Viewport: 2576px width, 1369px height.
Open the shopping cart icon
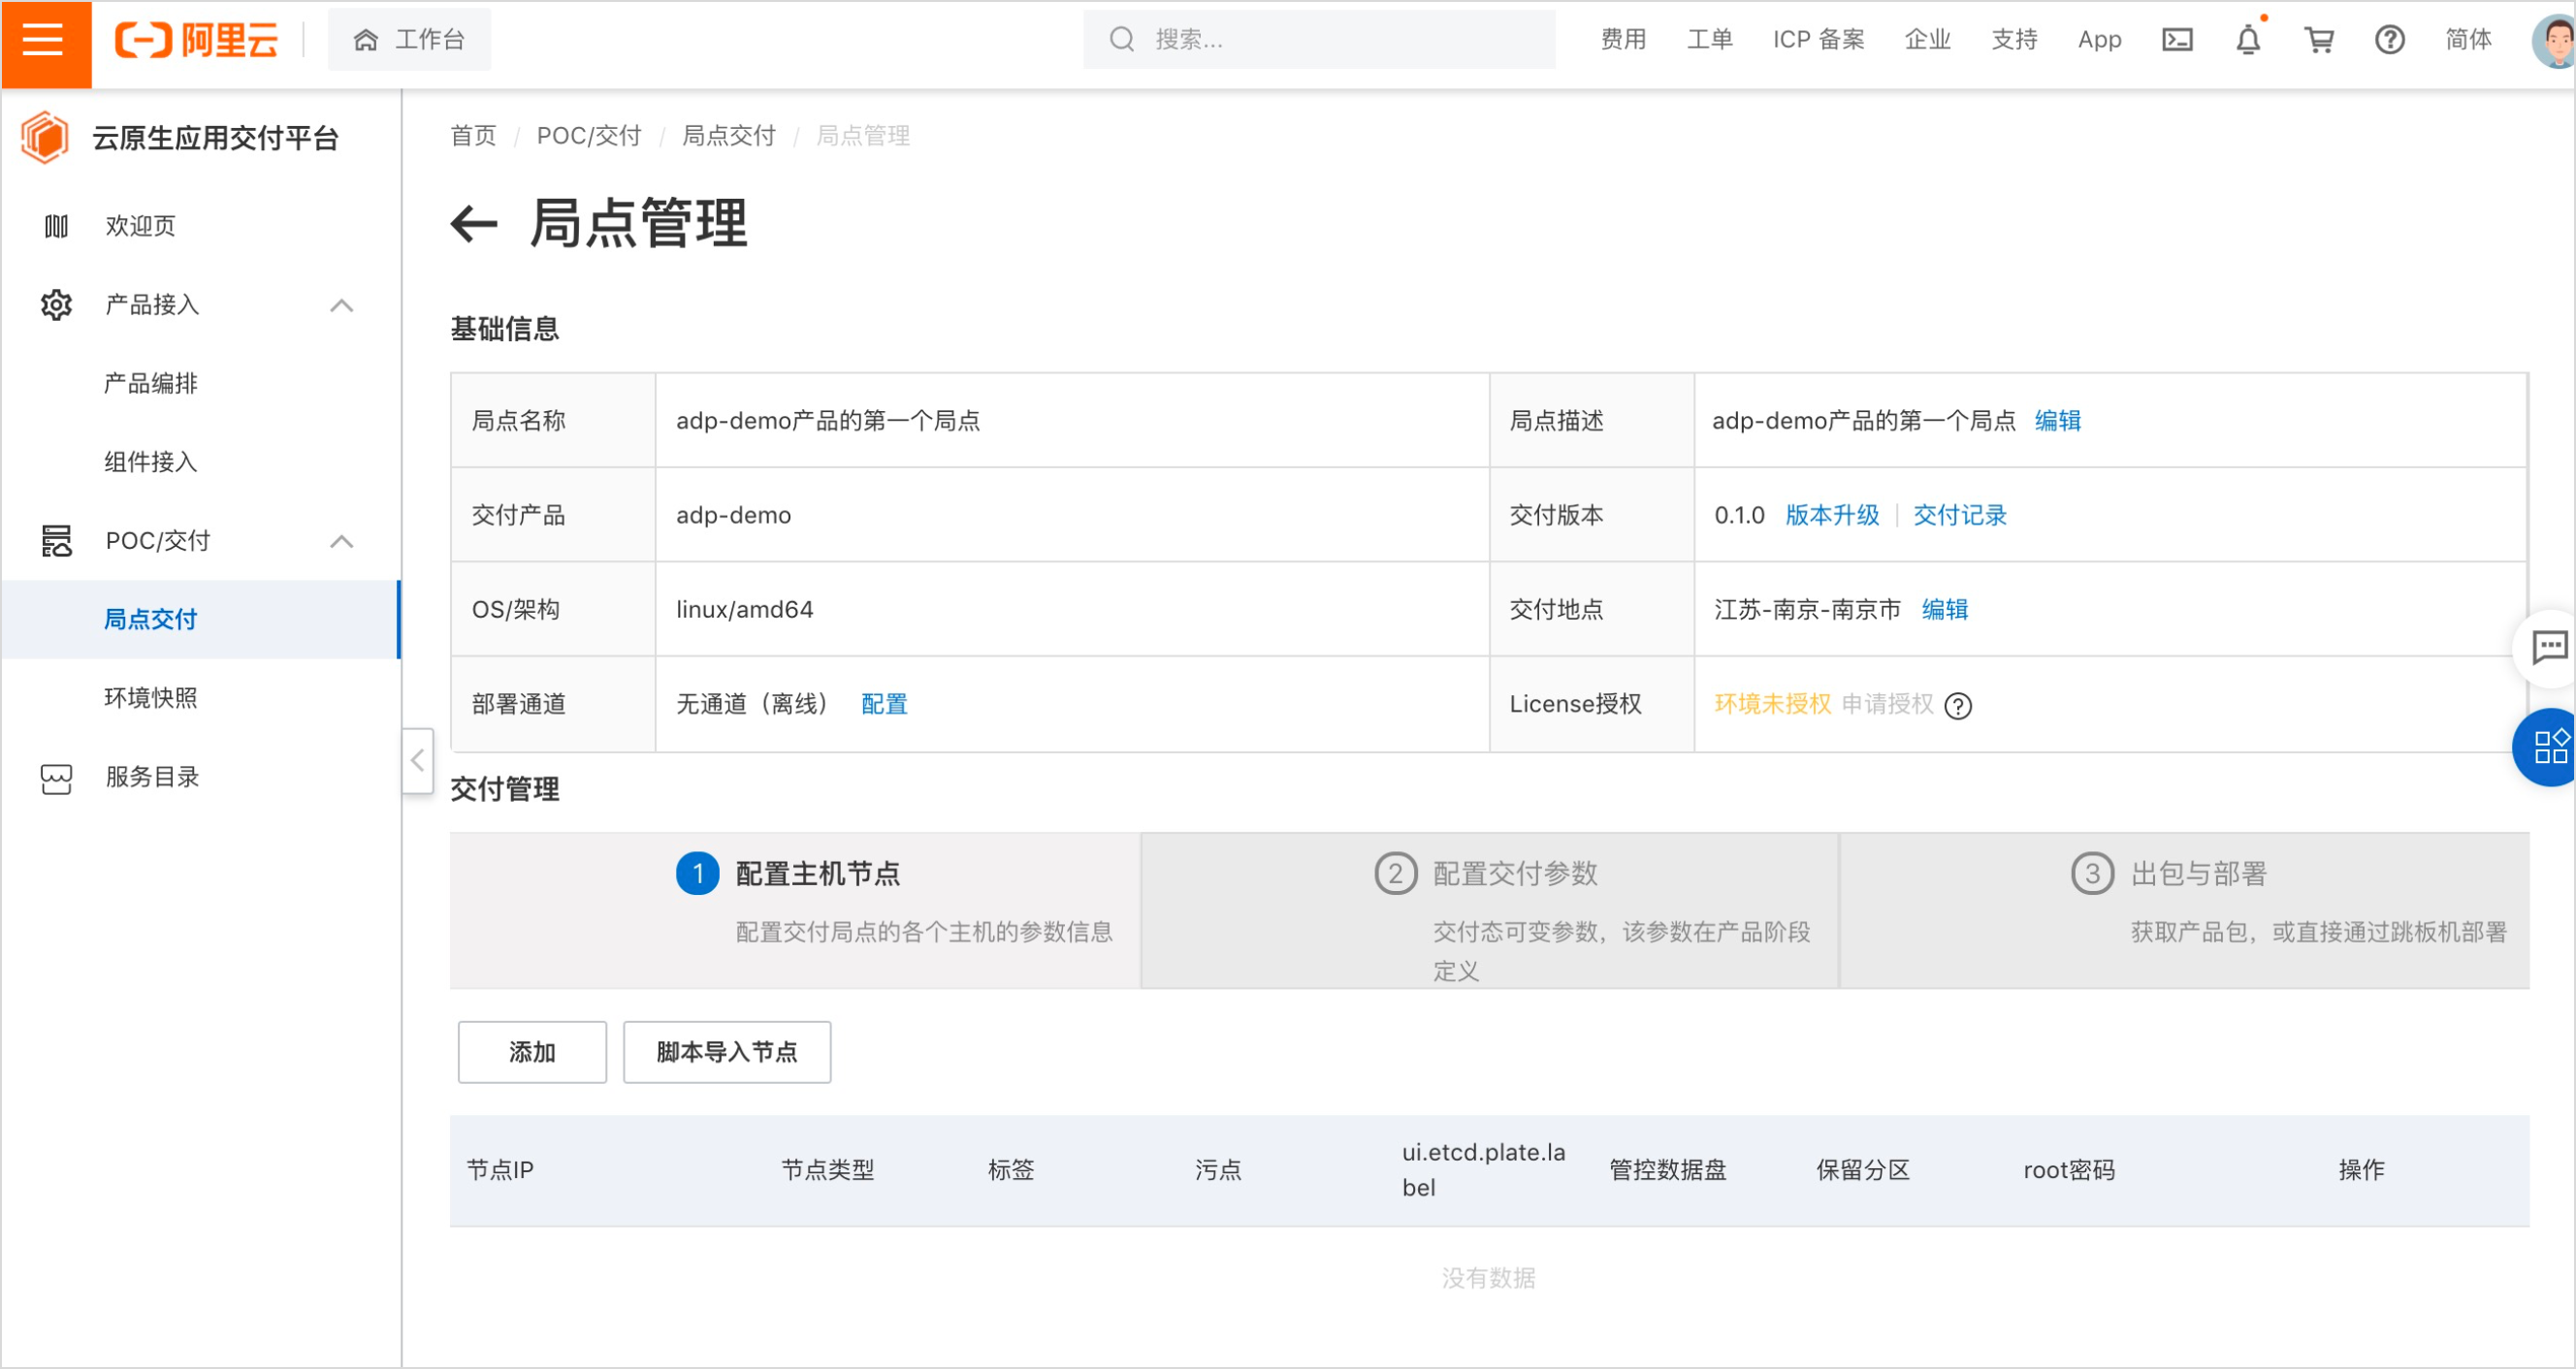pyautogui.click(x=2319, y=40)
